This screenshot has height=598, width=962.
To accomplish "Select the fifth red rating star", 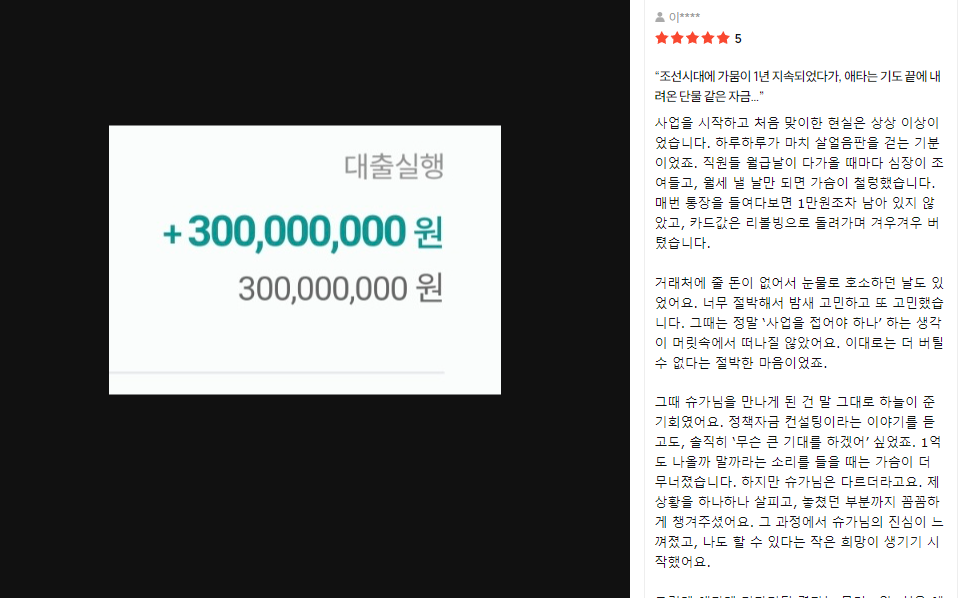I will [x=723, y=38].
